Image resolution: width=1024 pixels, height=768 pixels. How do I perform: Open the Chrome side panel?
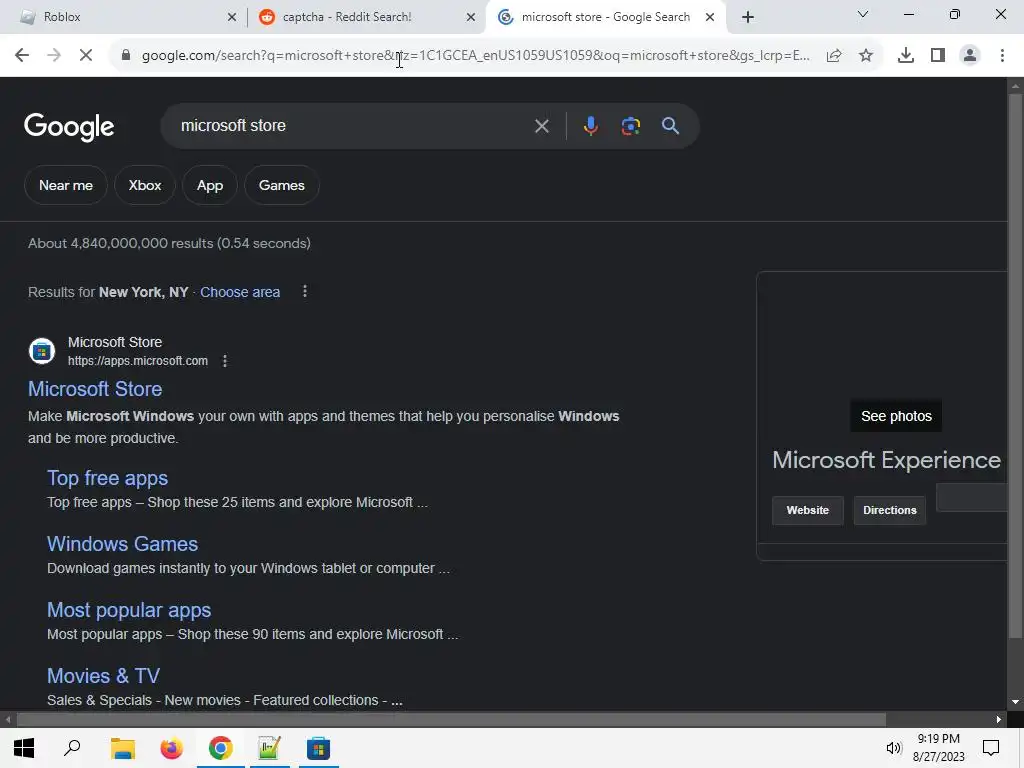tap(938, 56)
